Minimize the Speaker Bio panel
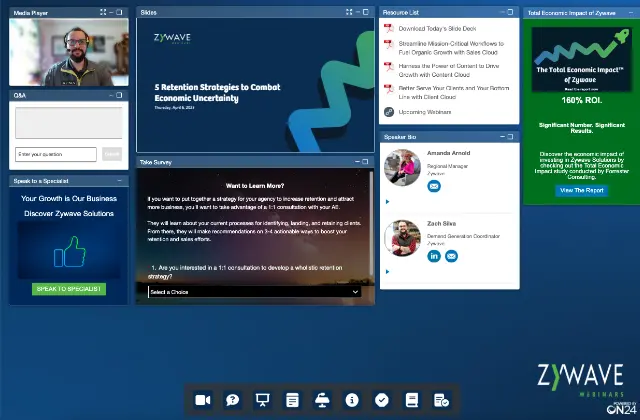Screen dimensions: 640x420 pyautogui.click(x=502, y=136)
